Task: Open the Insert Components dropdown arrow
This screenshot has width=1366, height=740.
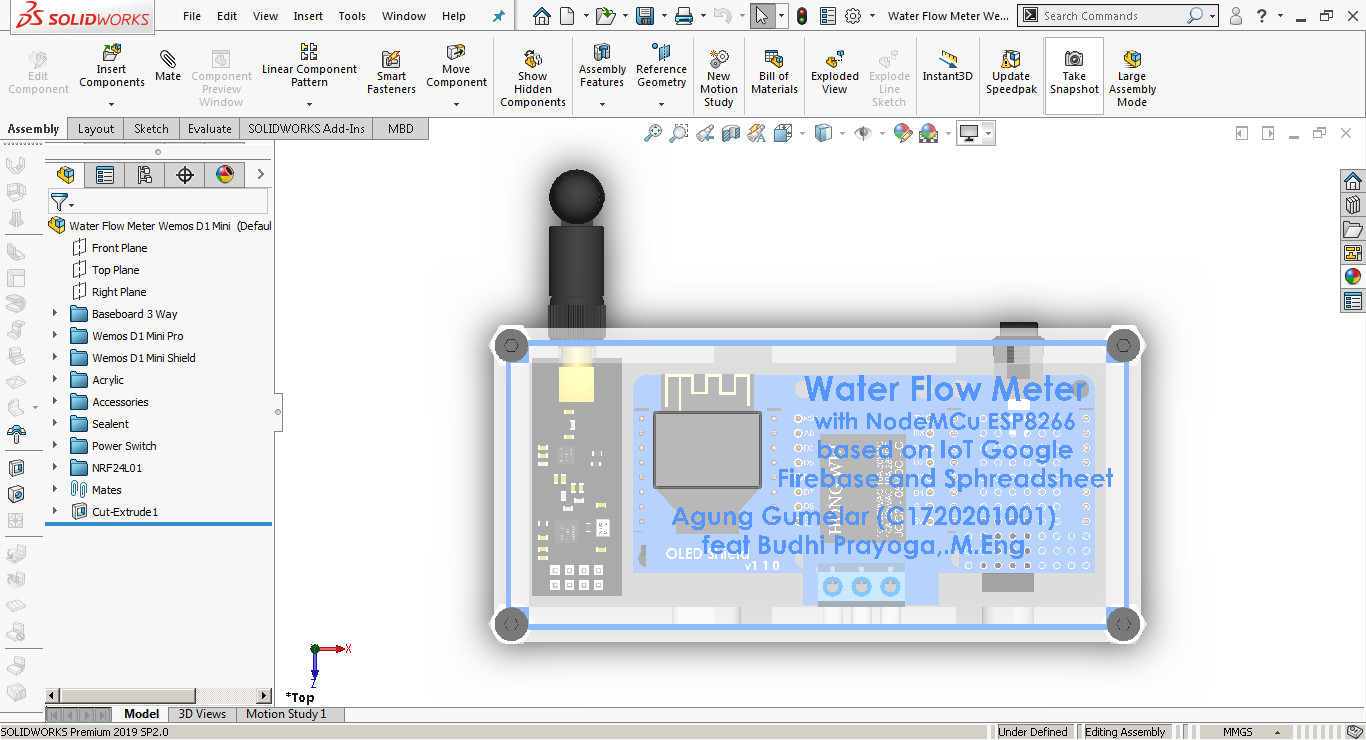Action: point(112,104)
